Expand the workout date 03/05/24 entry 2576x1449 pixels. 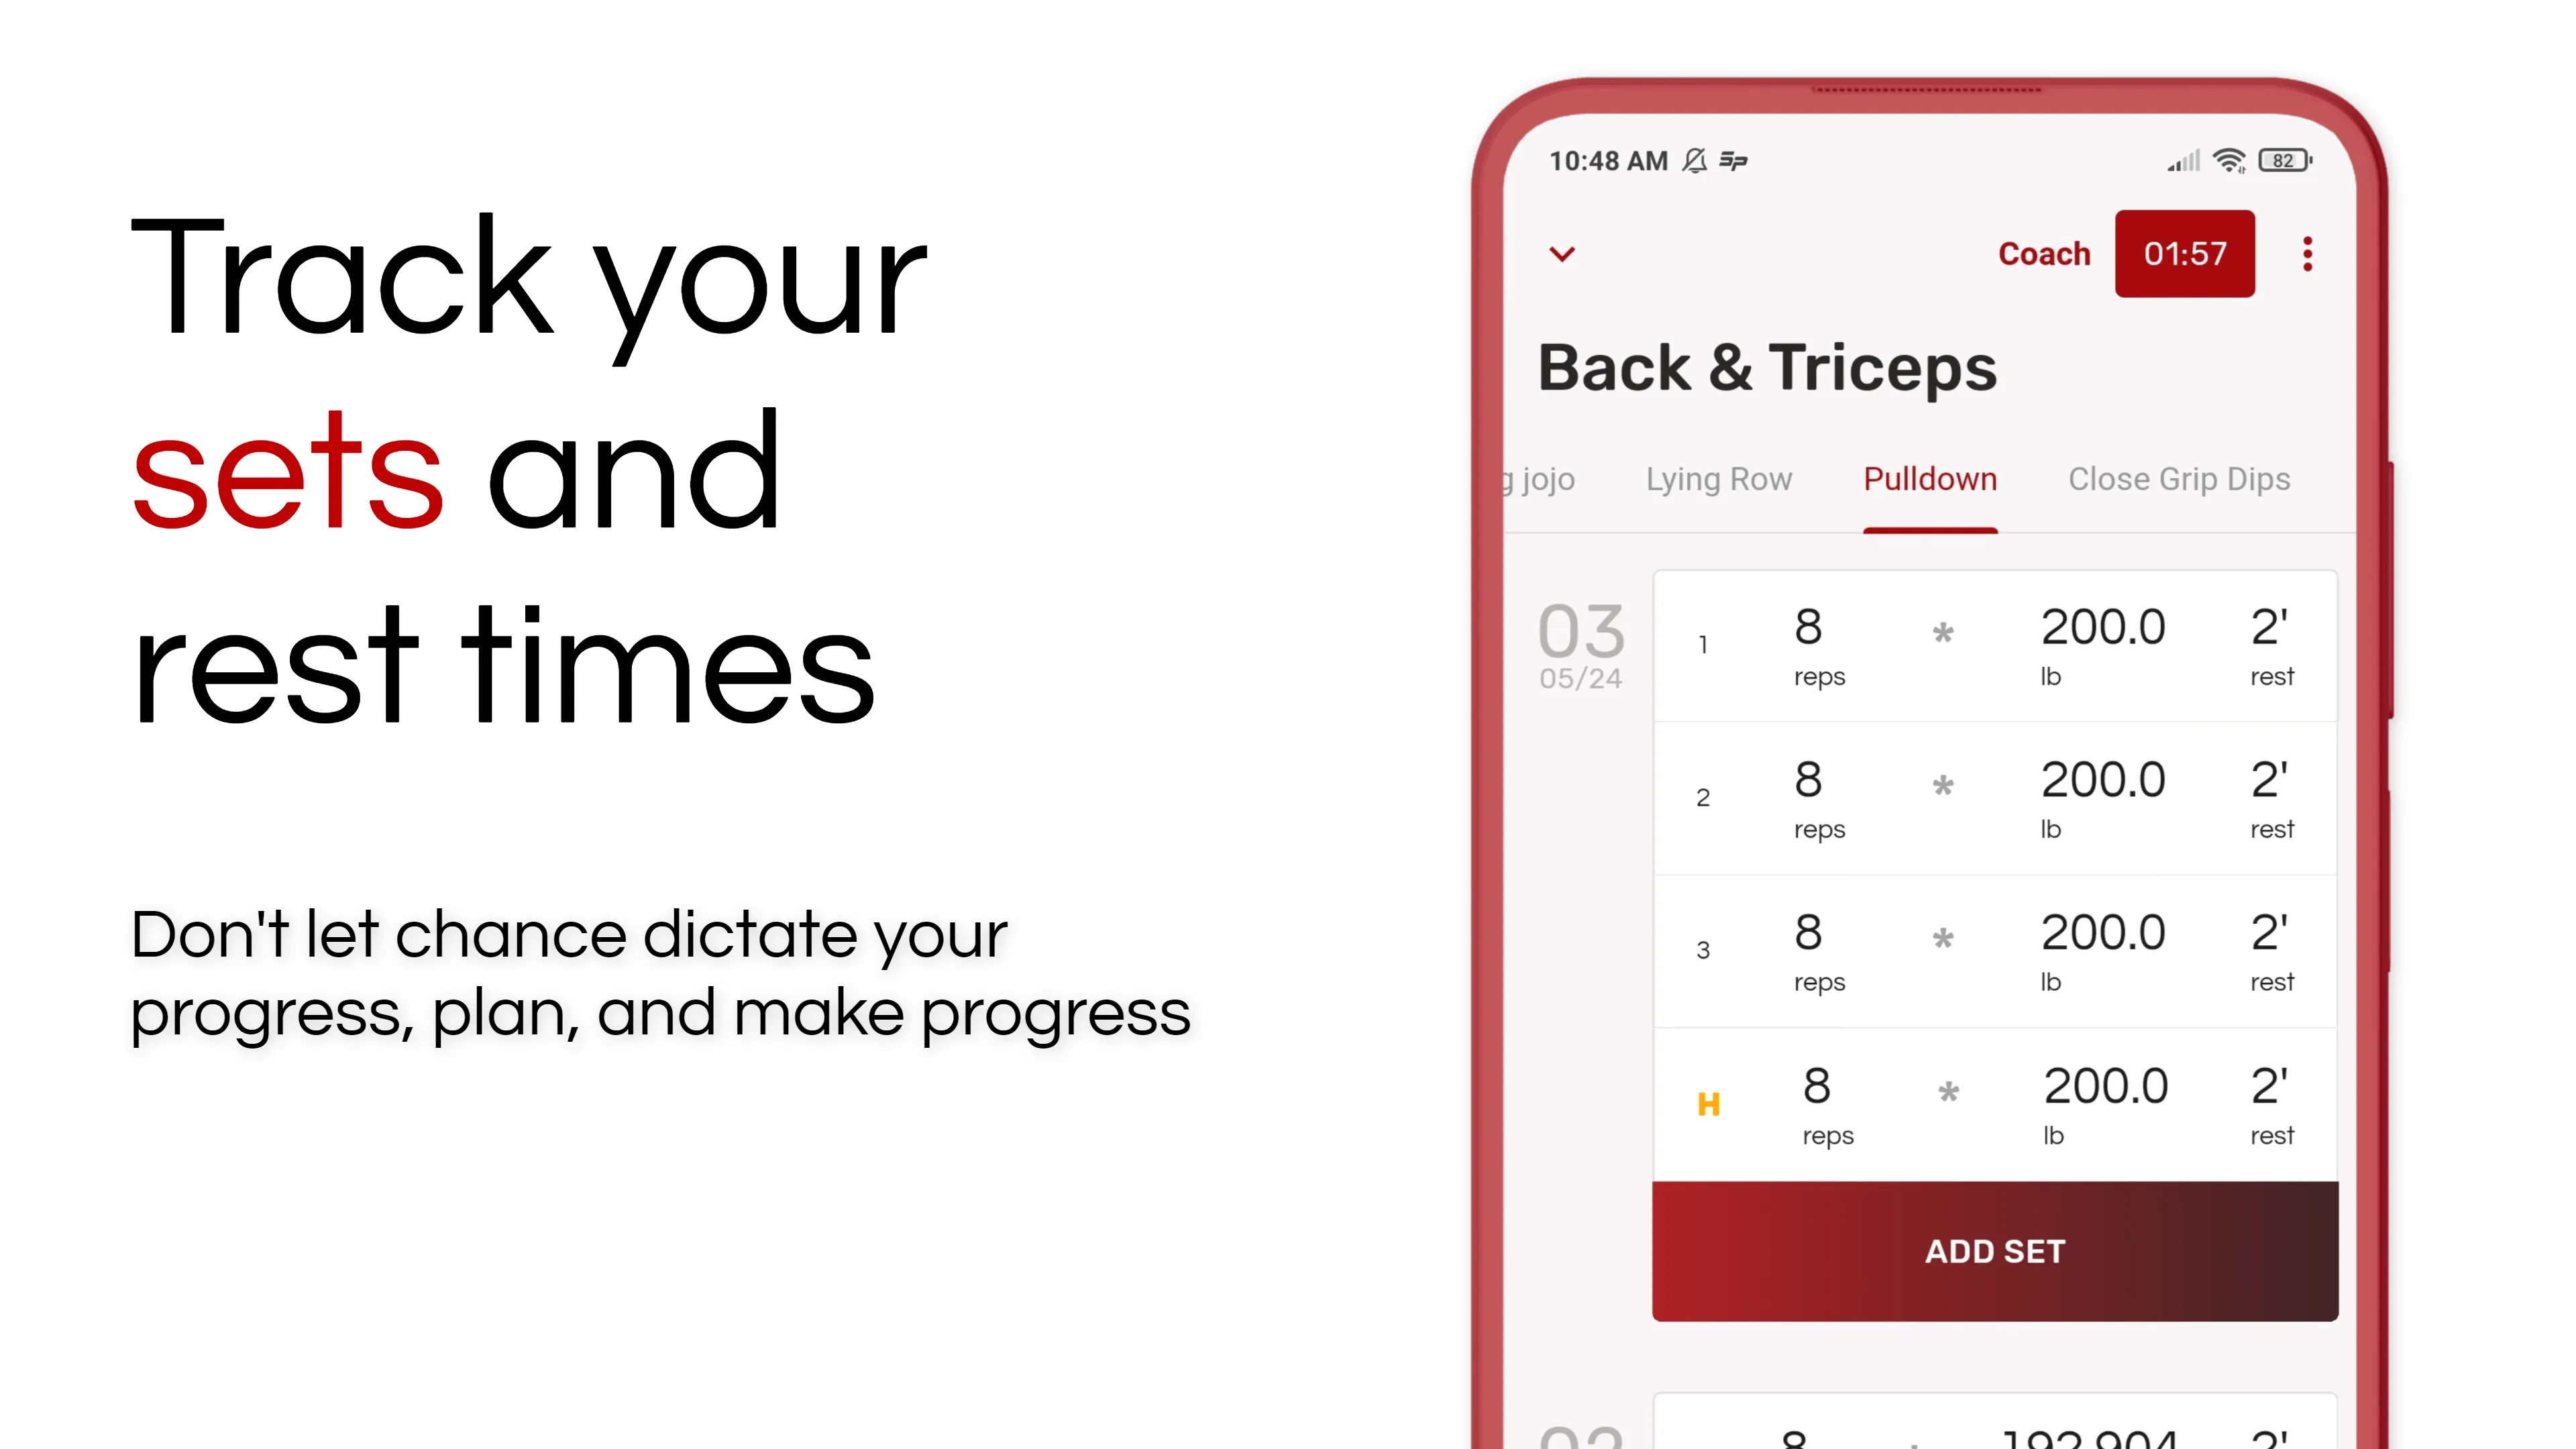[x=1578, y=642]
